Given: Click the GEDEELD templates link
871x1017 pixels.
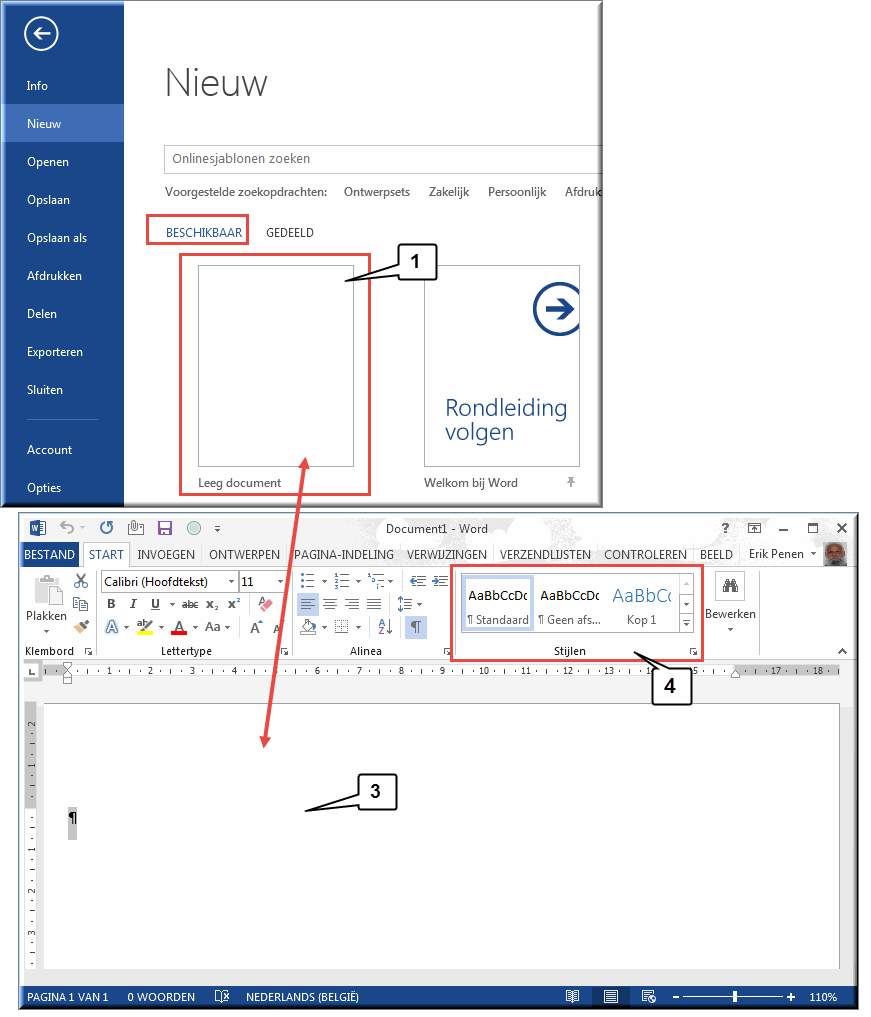Looking at the screenshot, I should 290,232.
